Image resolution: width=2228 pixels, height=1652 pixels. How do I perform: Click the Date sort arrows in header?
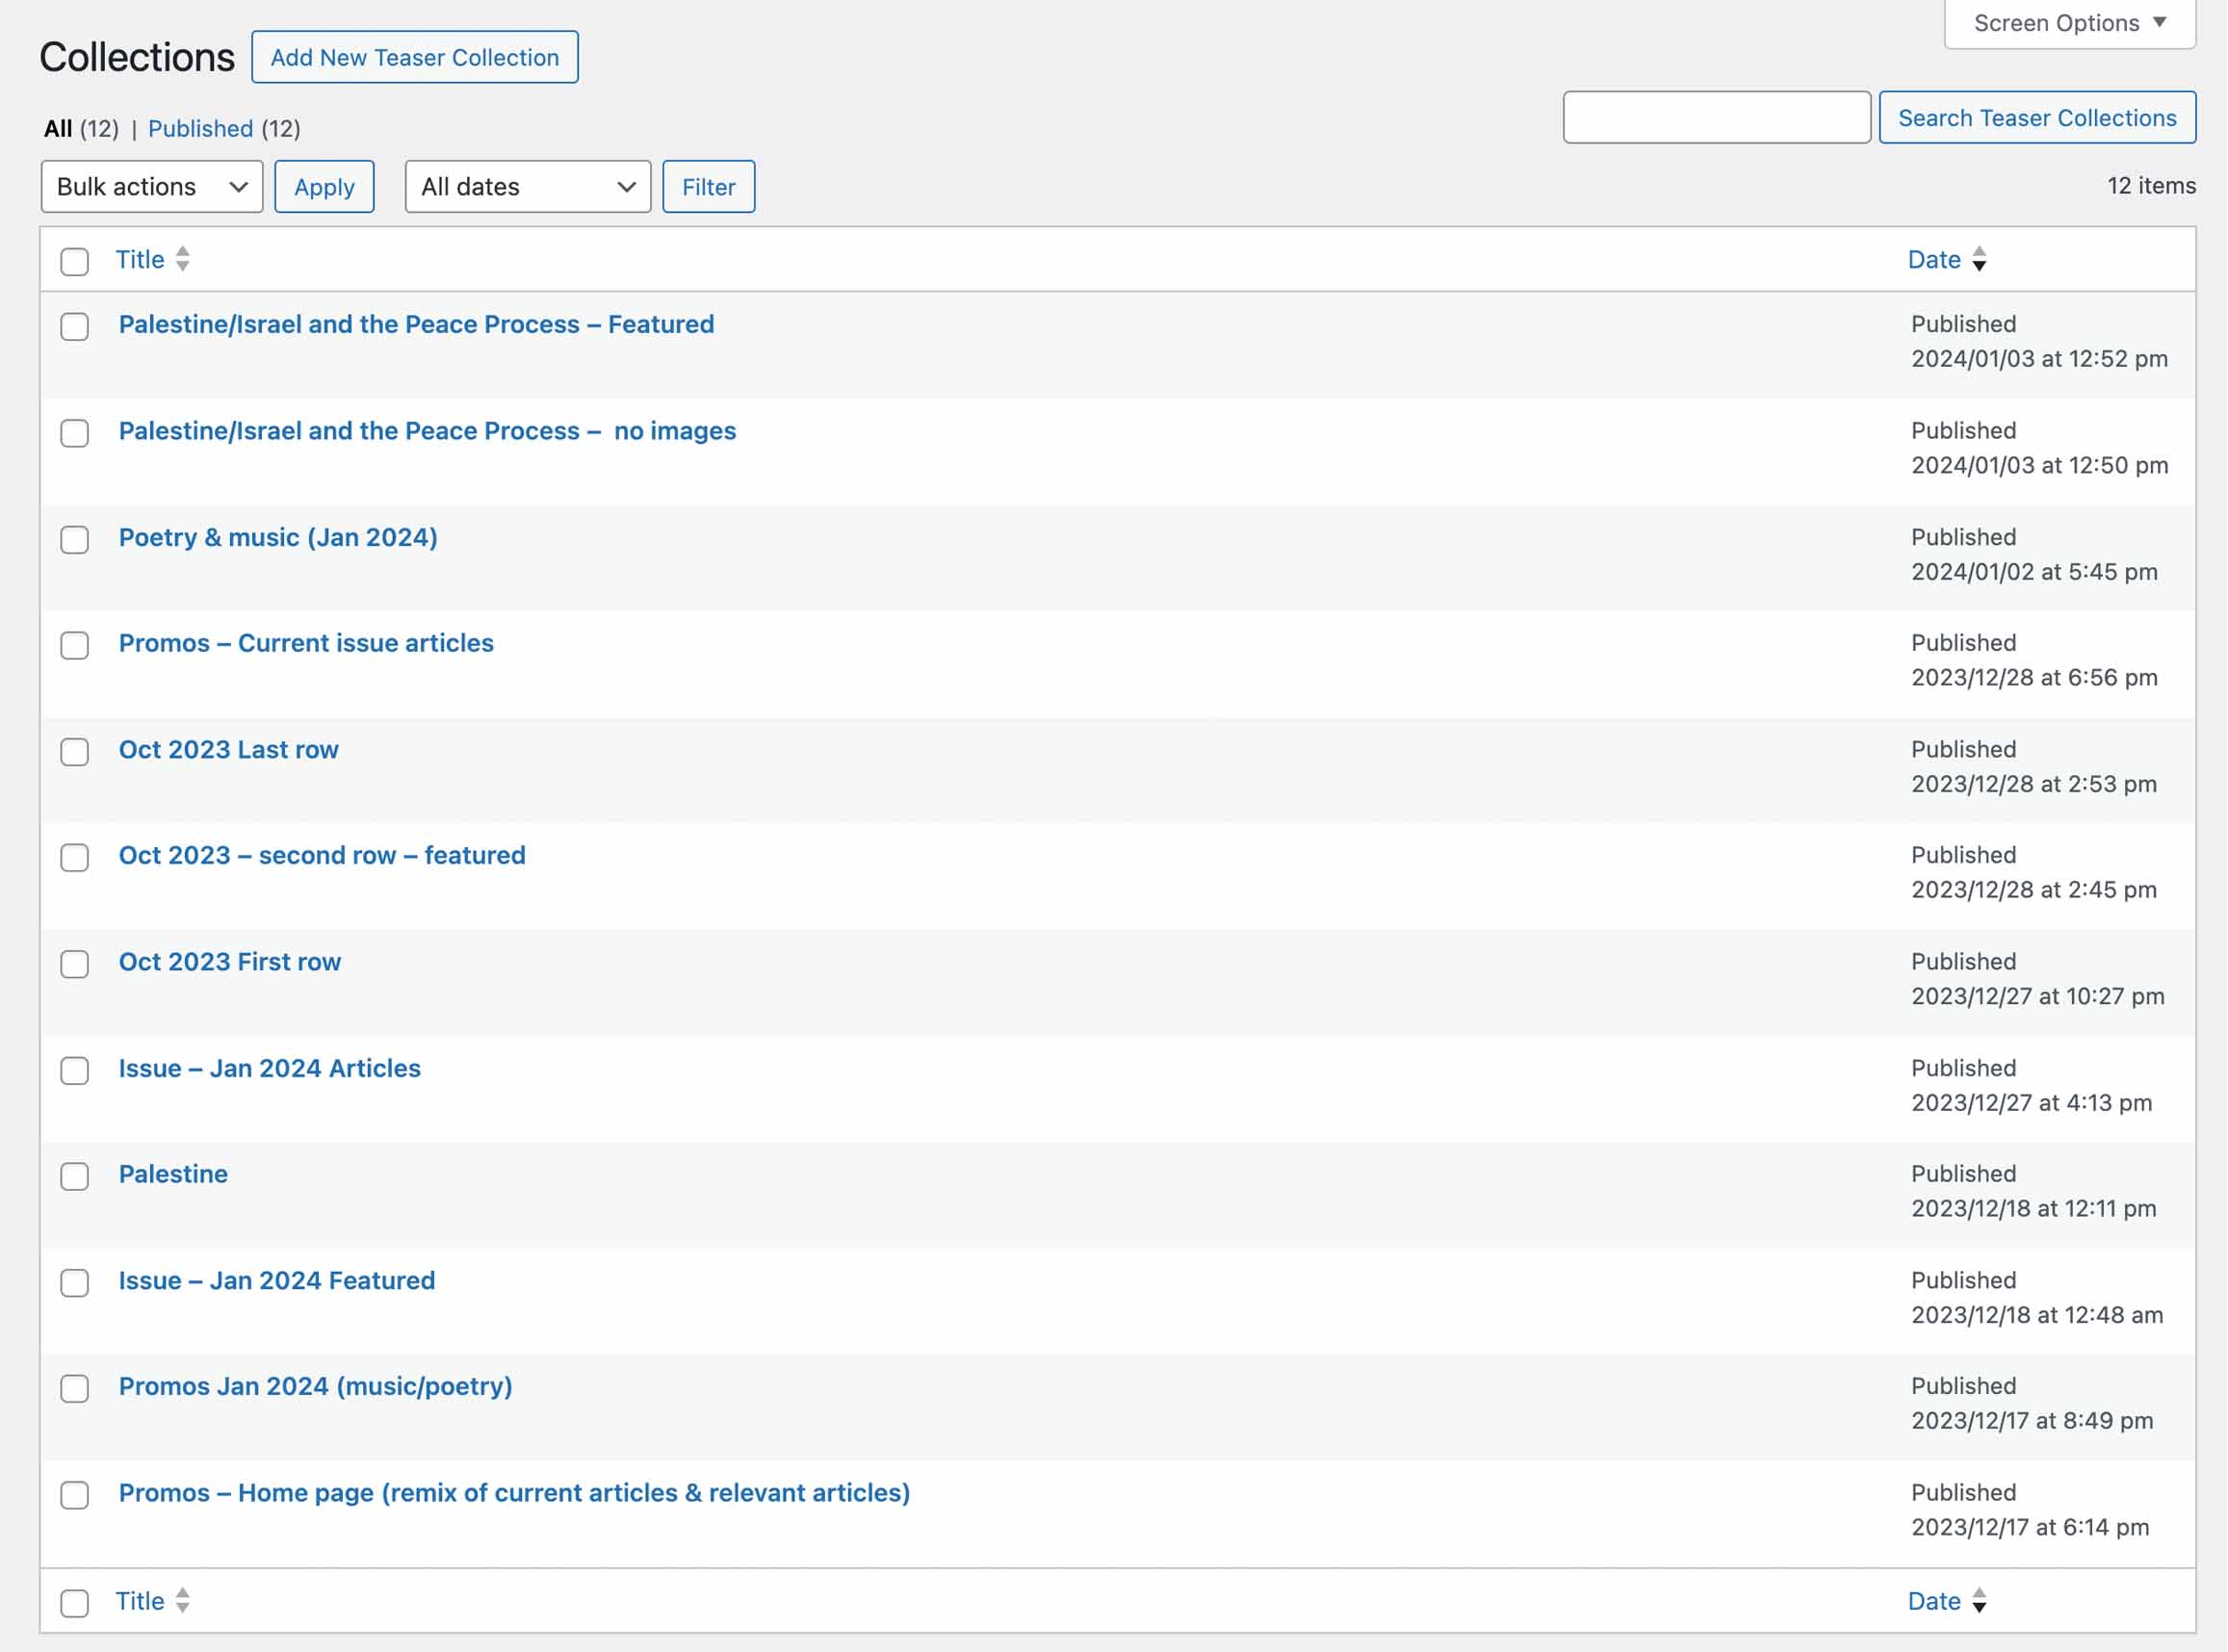(1978, 259)
